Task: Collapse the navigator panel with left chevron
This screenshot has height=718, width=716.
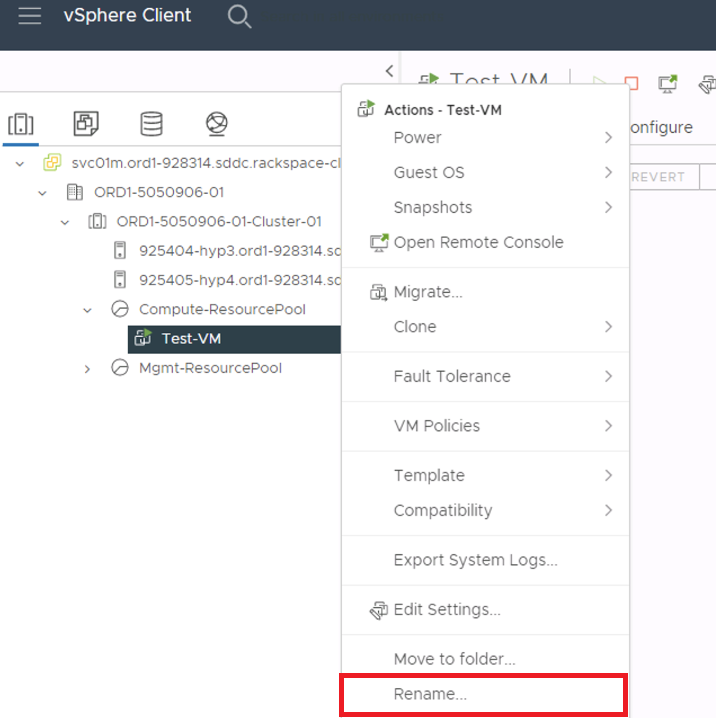Action: (389, 71)
